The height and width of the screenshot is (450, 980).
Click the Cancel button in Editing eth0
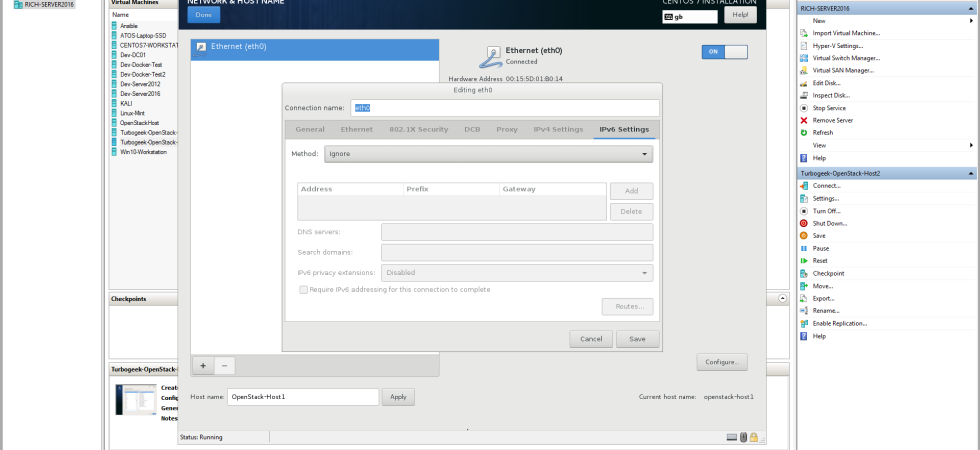(x=591, y=339)
